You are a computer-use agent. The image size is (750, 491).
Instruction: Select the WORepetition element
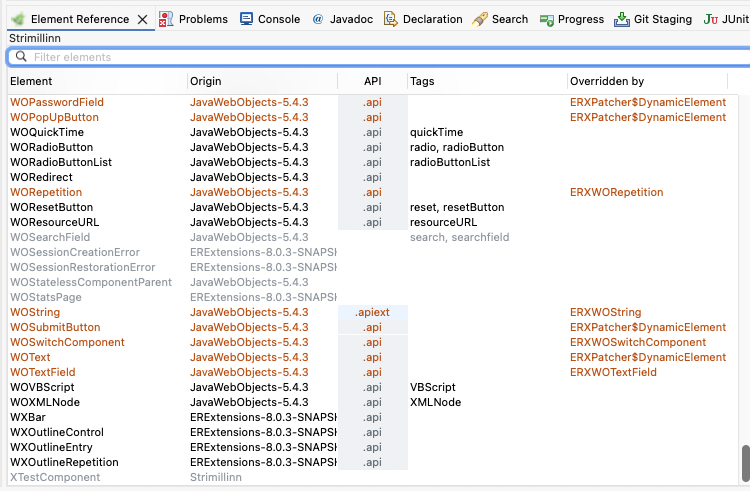click(x=46, y=192)
